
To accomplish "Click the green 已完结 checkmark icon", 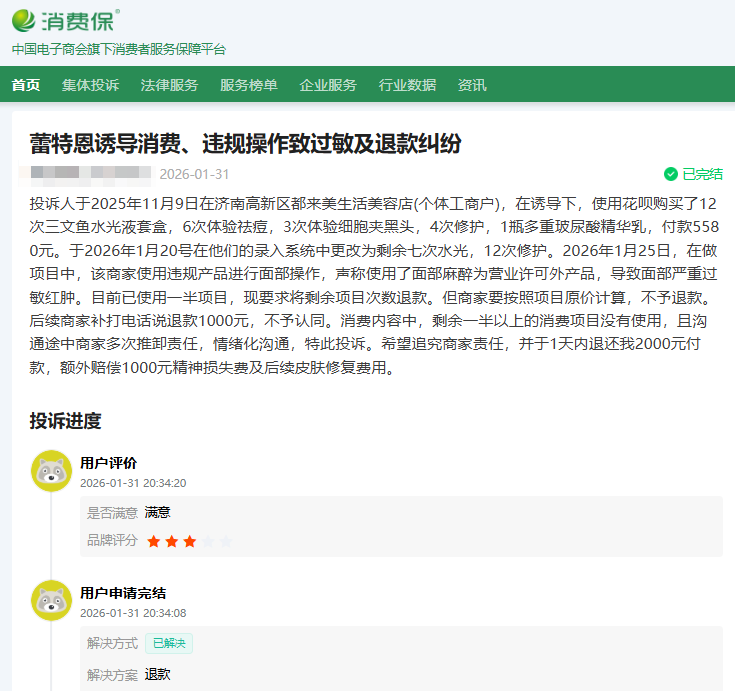I will pyautogui.click(x=670, y=174).
